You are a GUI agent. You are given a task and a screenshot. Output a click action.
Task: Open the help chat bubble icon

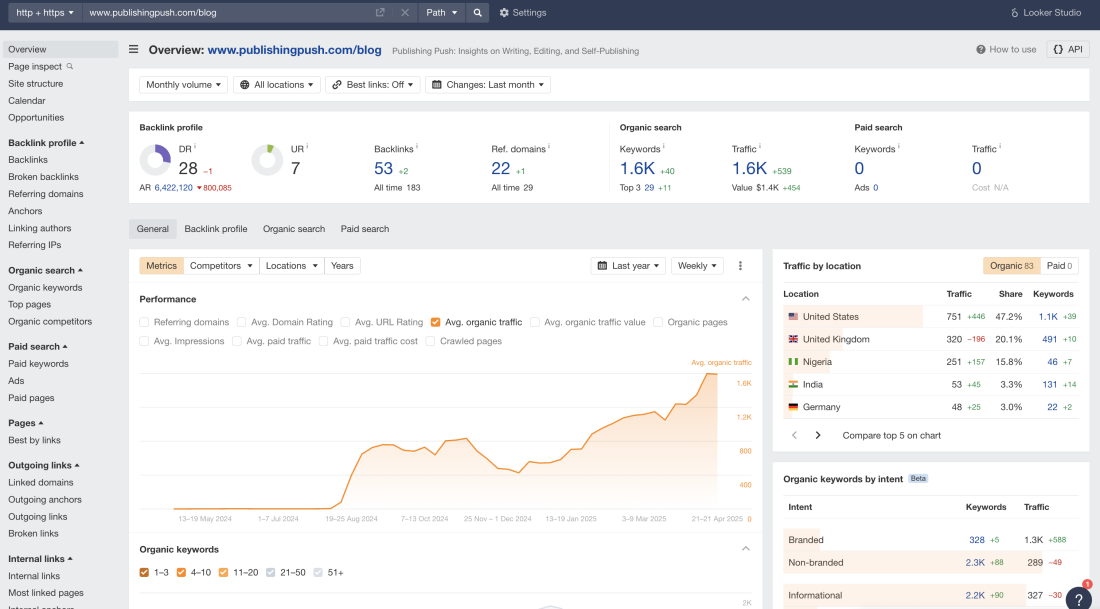(x=1078, y=598)
